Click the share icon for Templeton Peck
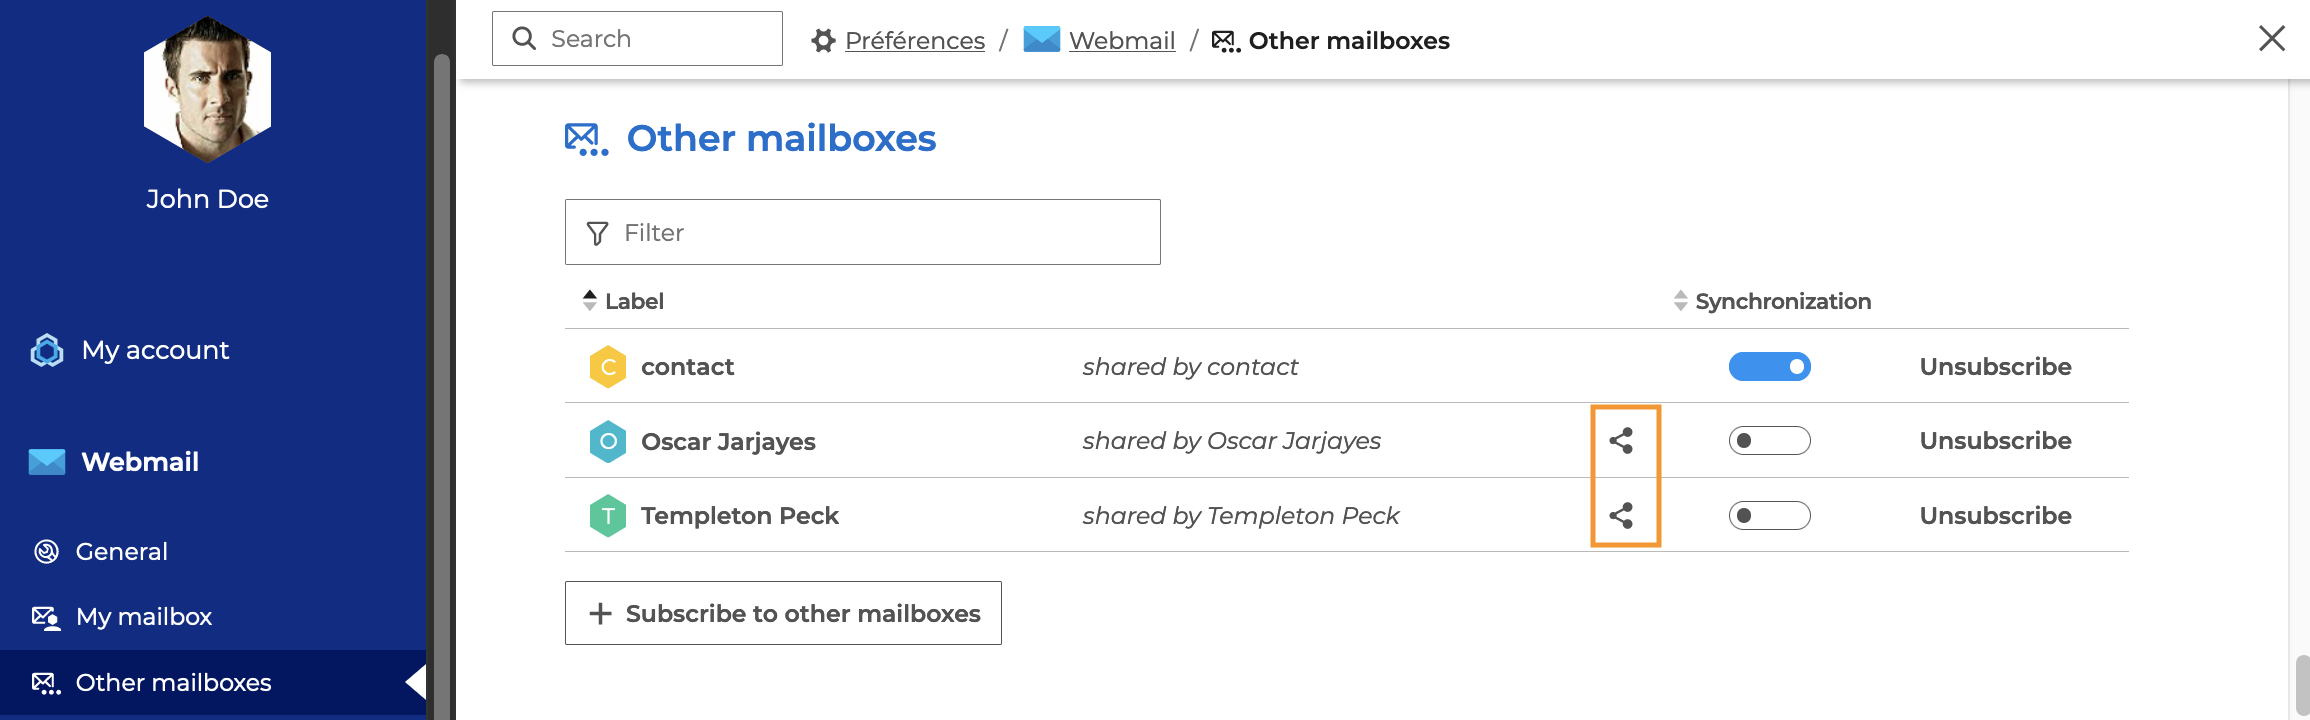 (x=1621, y=516)
